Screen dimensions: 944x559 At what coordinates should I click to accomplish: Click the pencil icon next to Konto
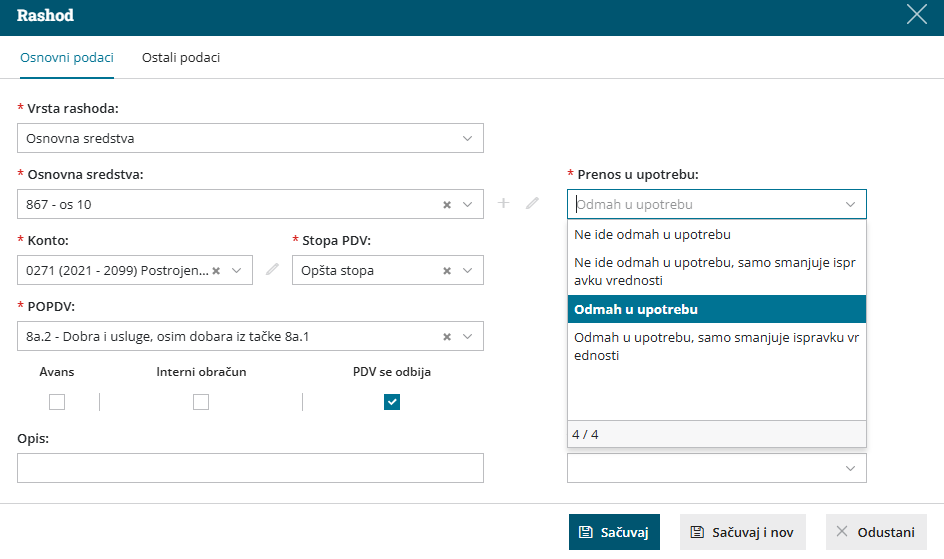tap(272, 269)
